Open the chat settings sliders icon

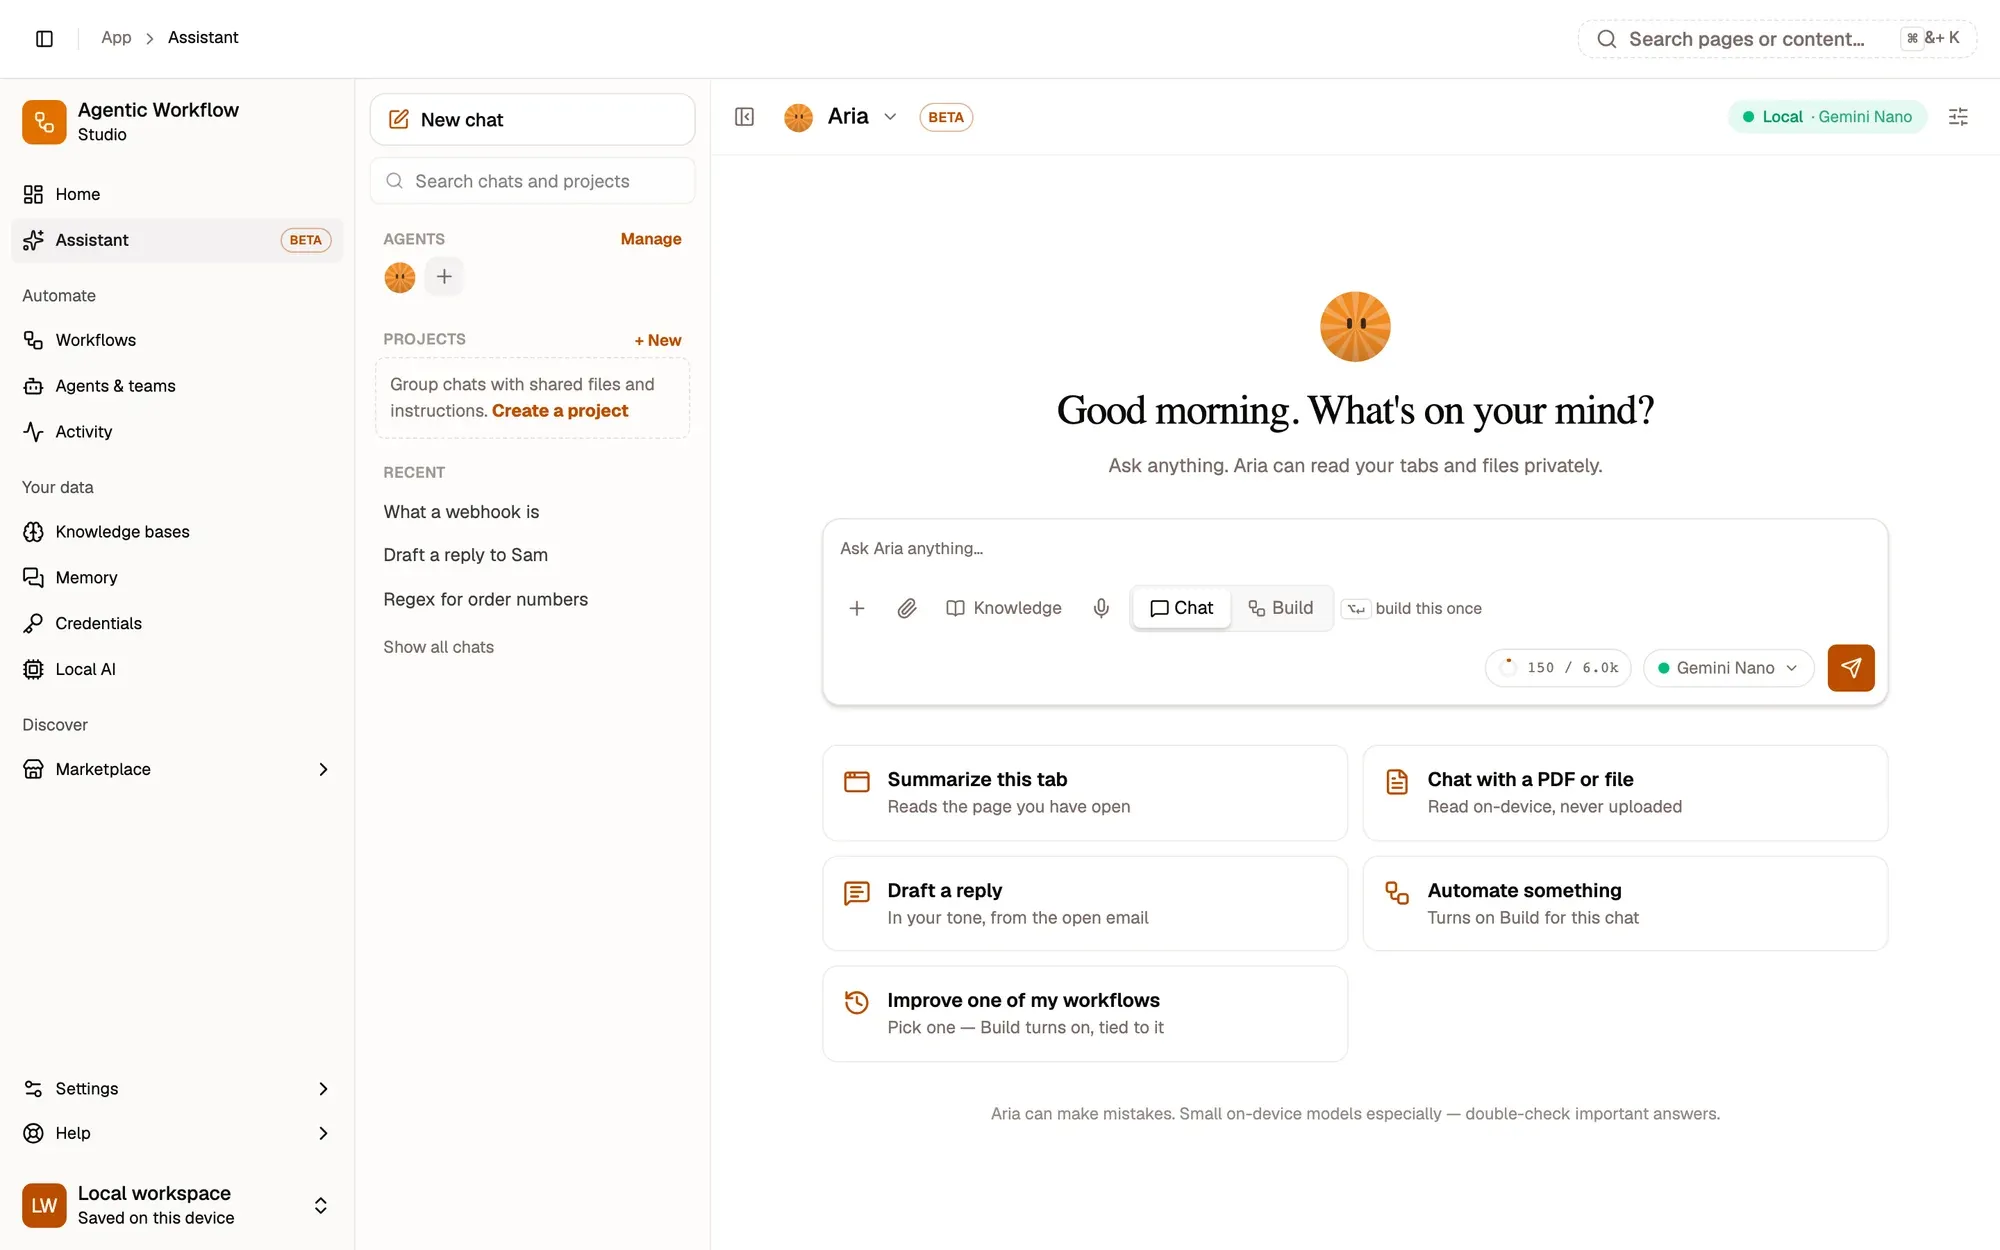pyautogui.click(x=1958, y=117)
